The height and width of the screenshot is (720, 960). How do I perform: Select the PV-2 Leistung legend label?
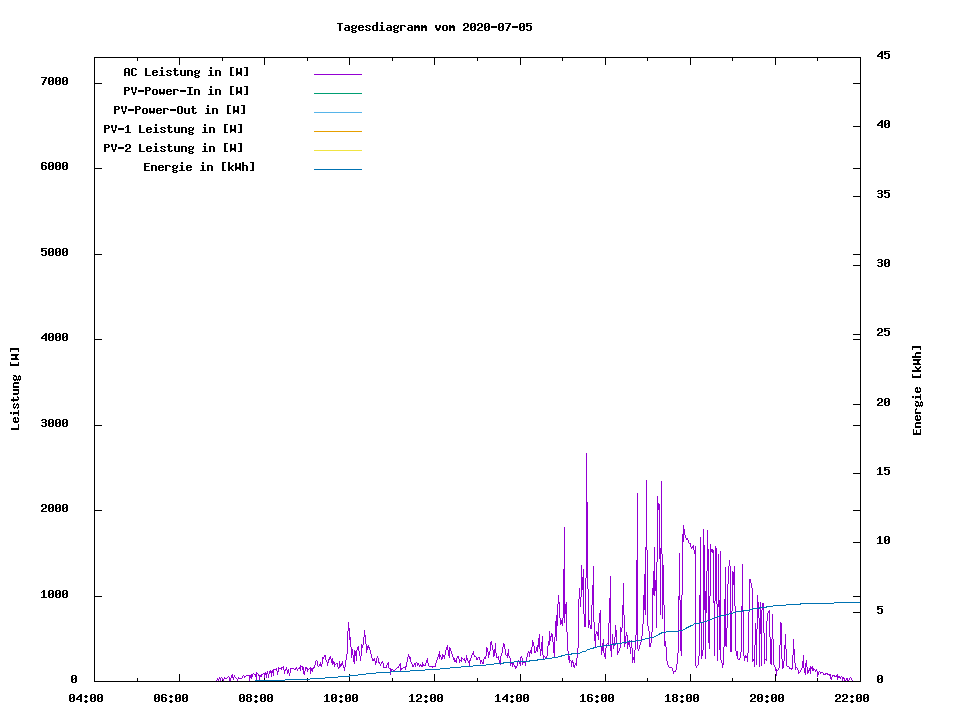click(x=173, y=148)
